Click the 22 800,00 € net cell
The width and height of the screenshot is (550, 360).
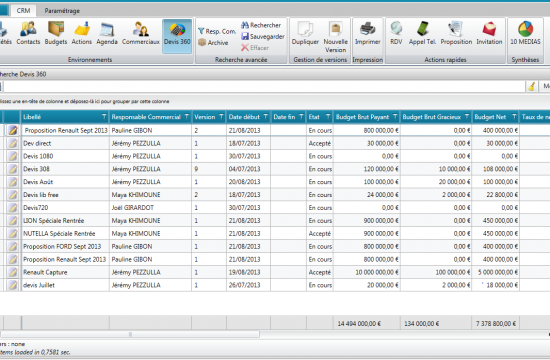[x=496, y=195]
